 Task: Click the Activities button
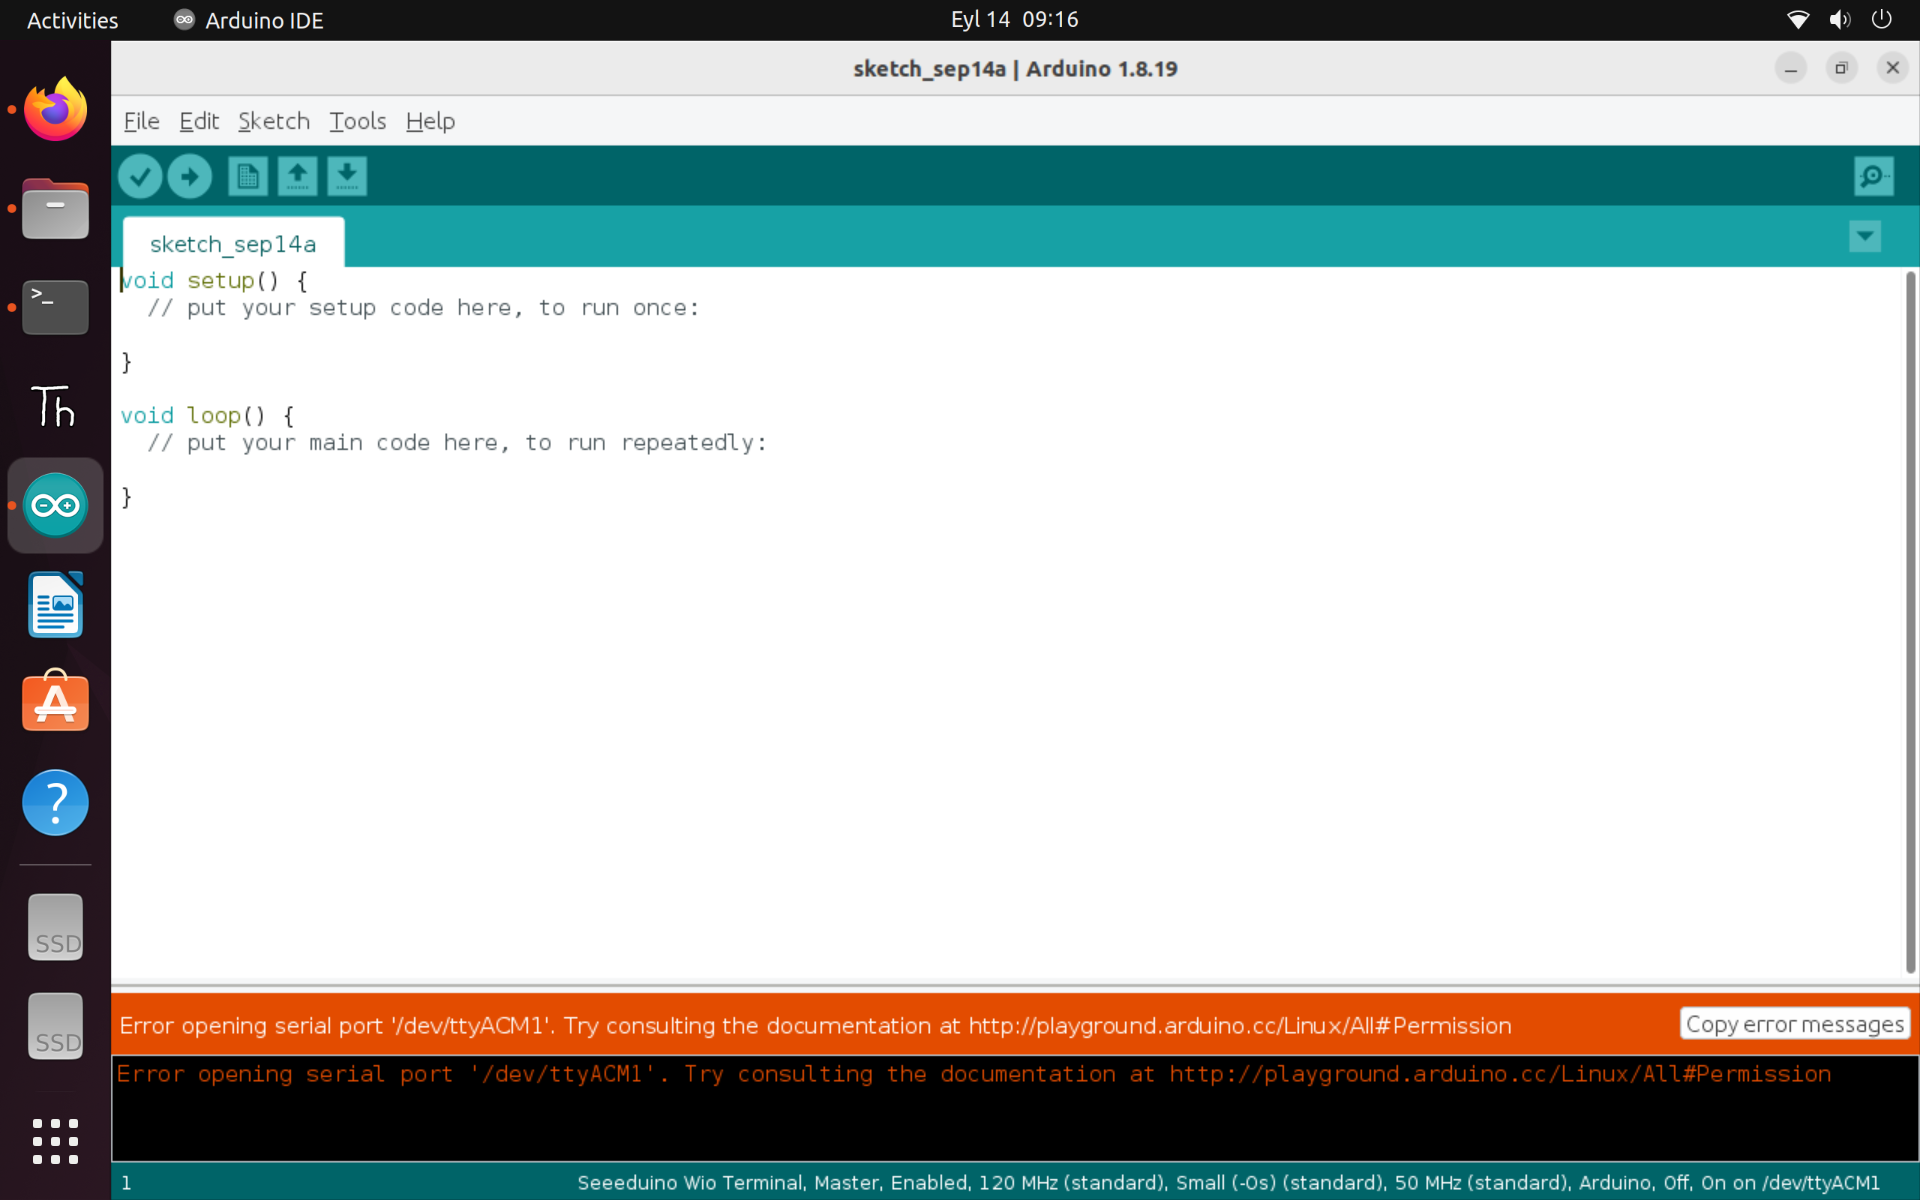click(72, 20)
